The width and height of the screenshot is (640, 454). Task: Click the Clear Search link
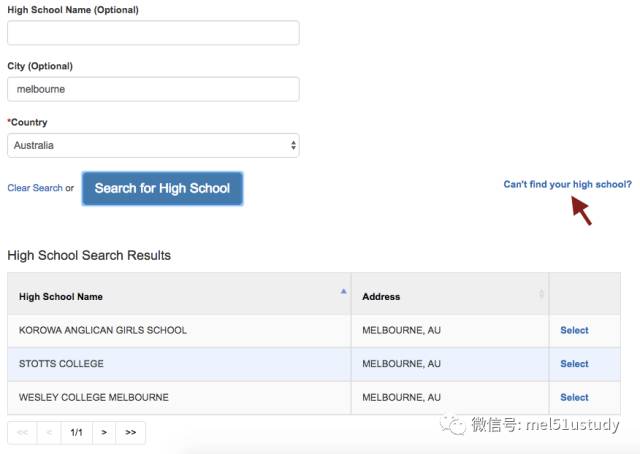[x=35, y=188]
